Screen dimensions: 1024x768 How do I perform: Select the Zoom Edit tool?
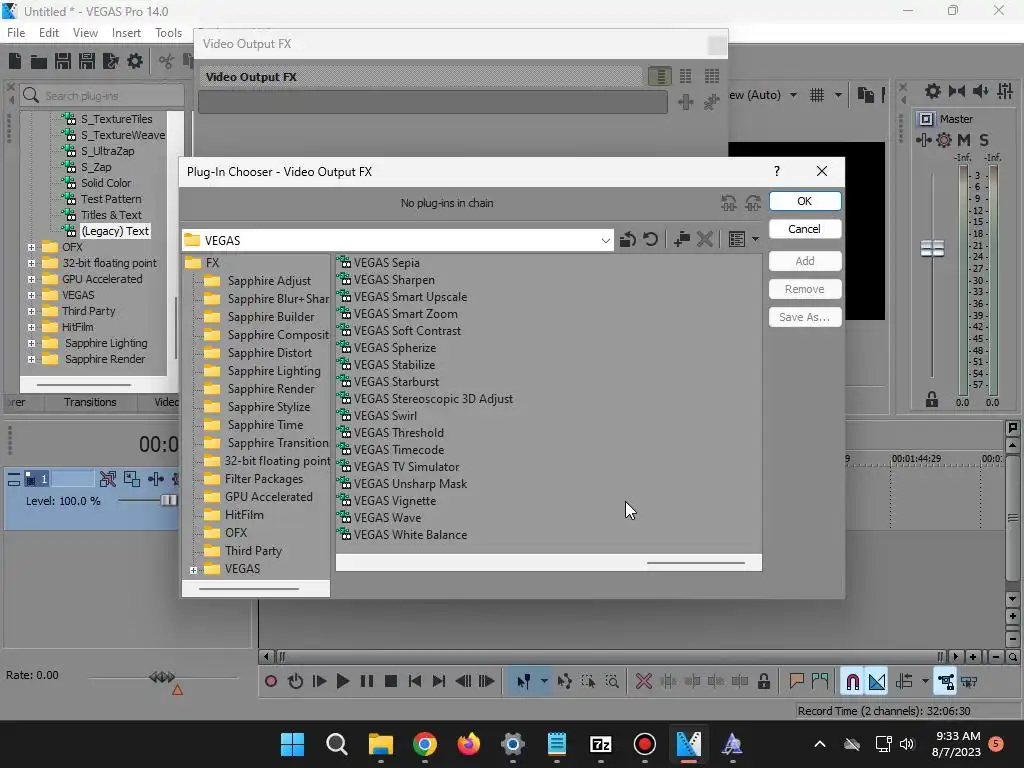(613, 682)
